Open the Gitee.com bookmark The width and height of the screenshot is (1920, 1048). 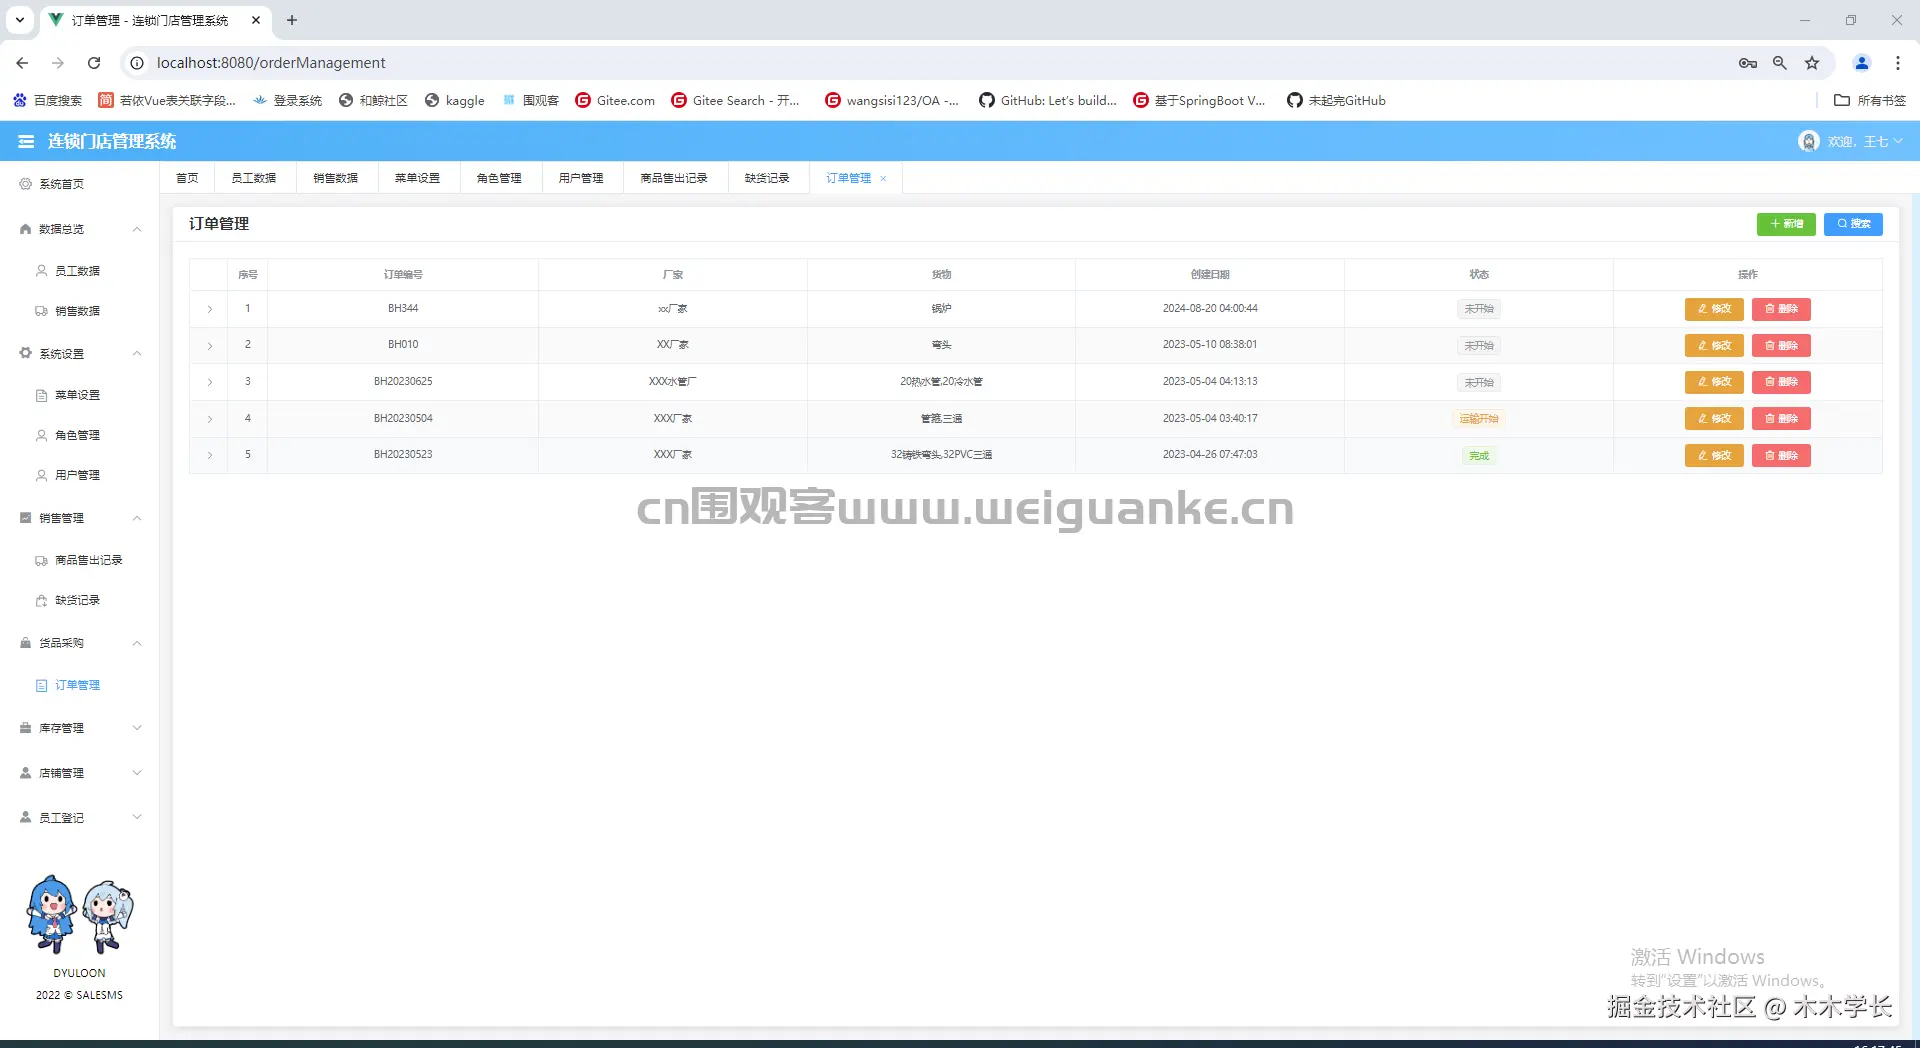615,100
